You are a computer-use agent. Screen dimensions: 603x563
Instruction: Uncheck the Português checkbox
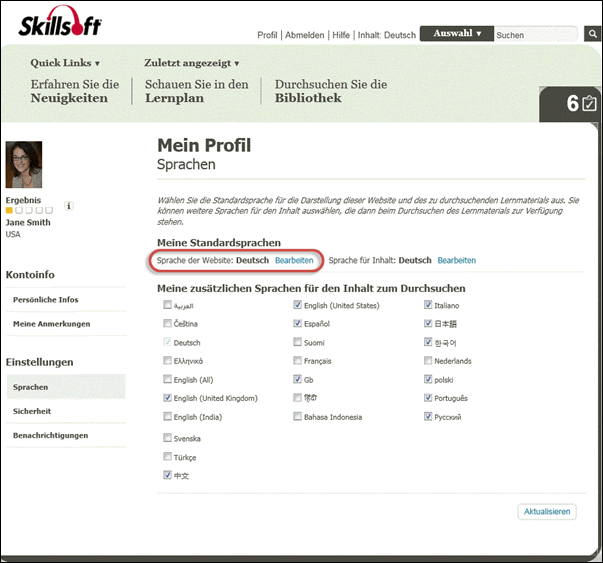click(428, 398)
